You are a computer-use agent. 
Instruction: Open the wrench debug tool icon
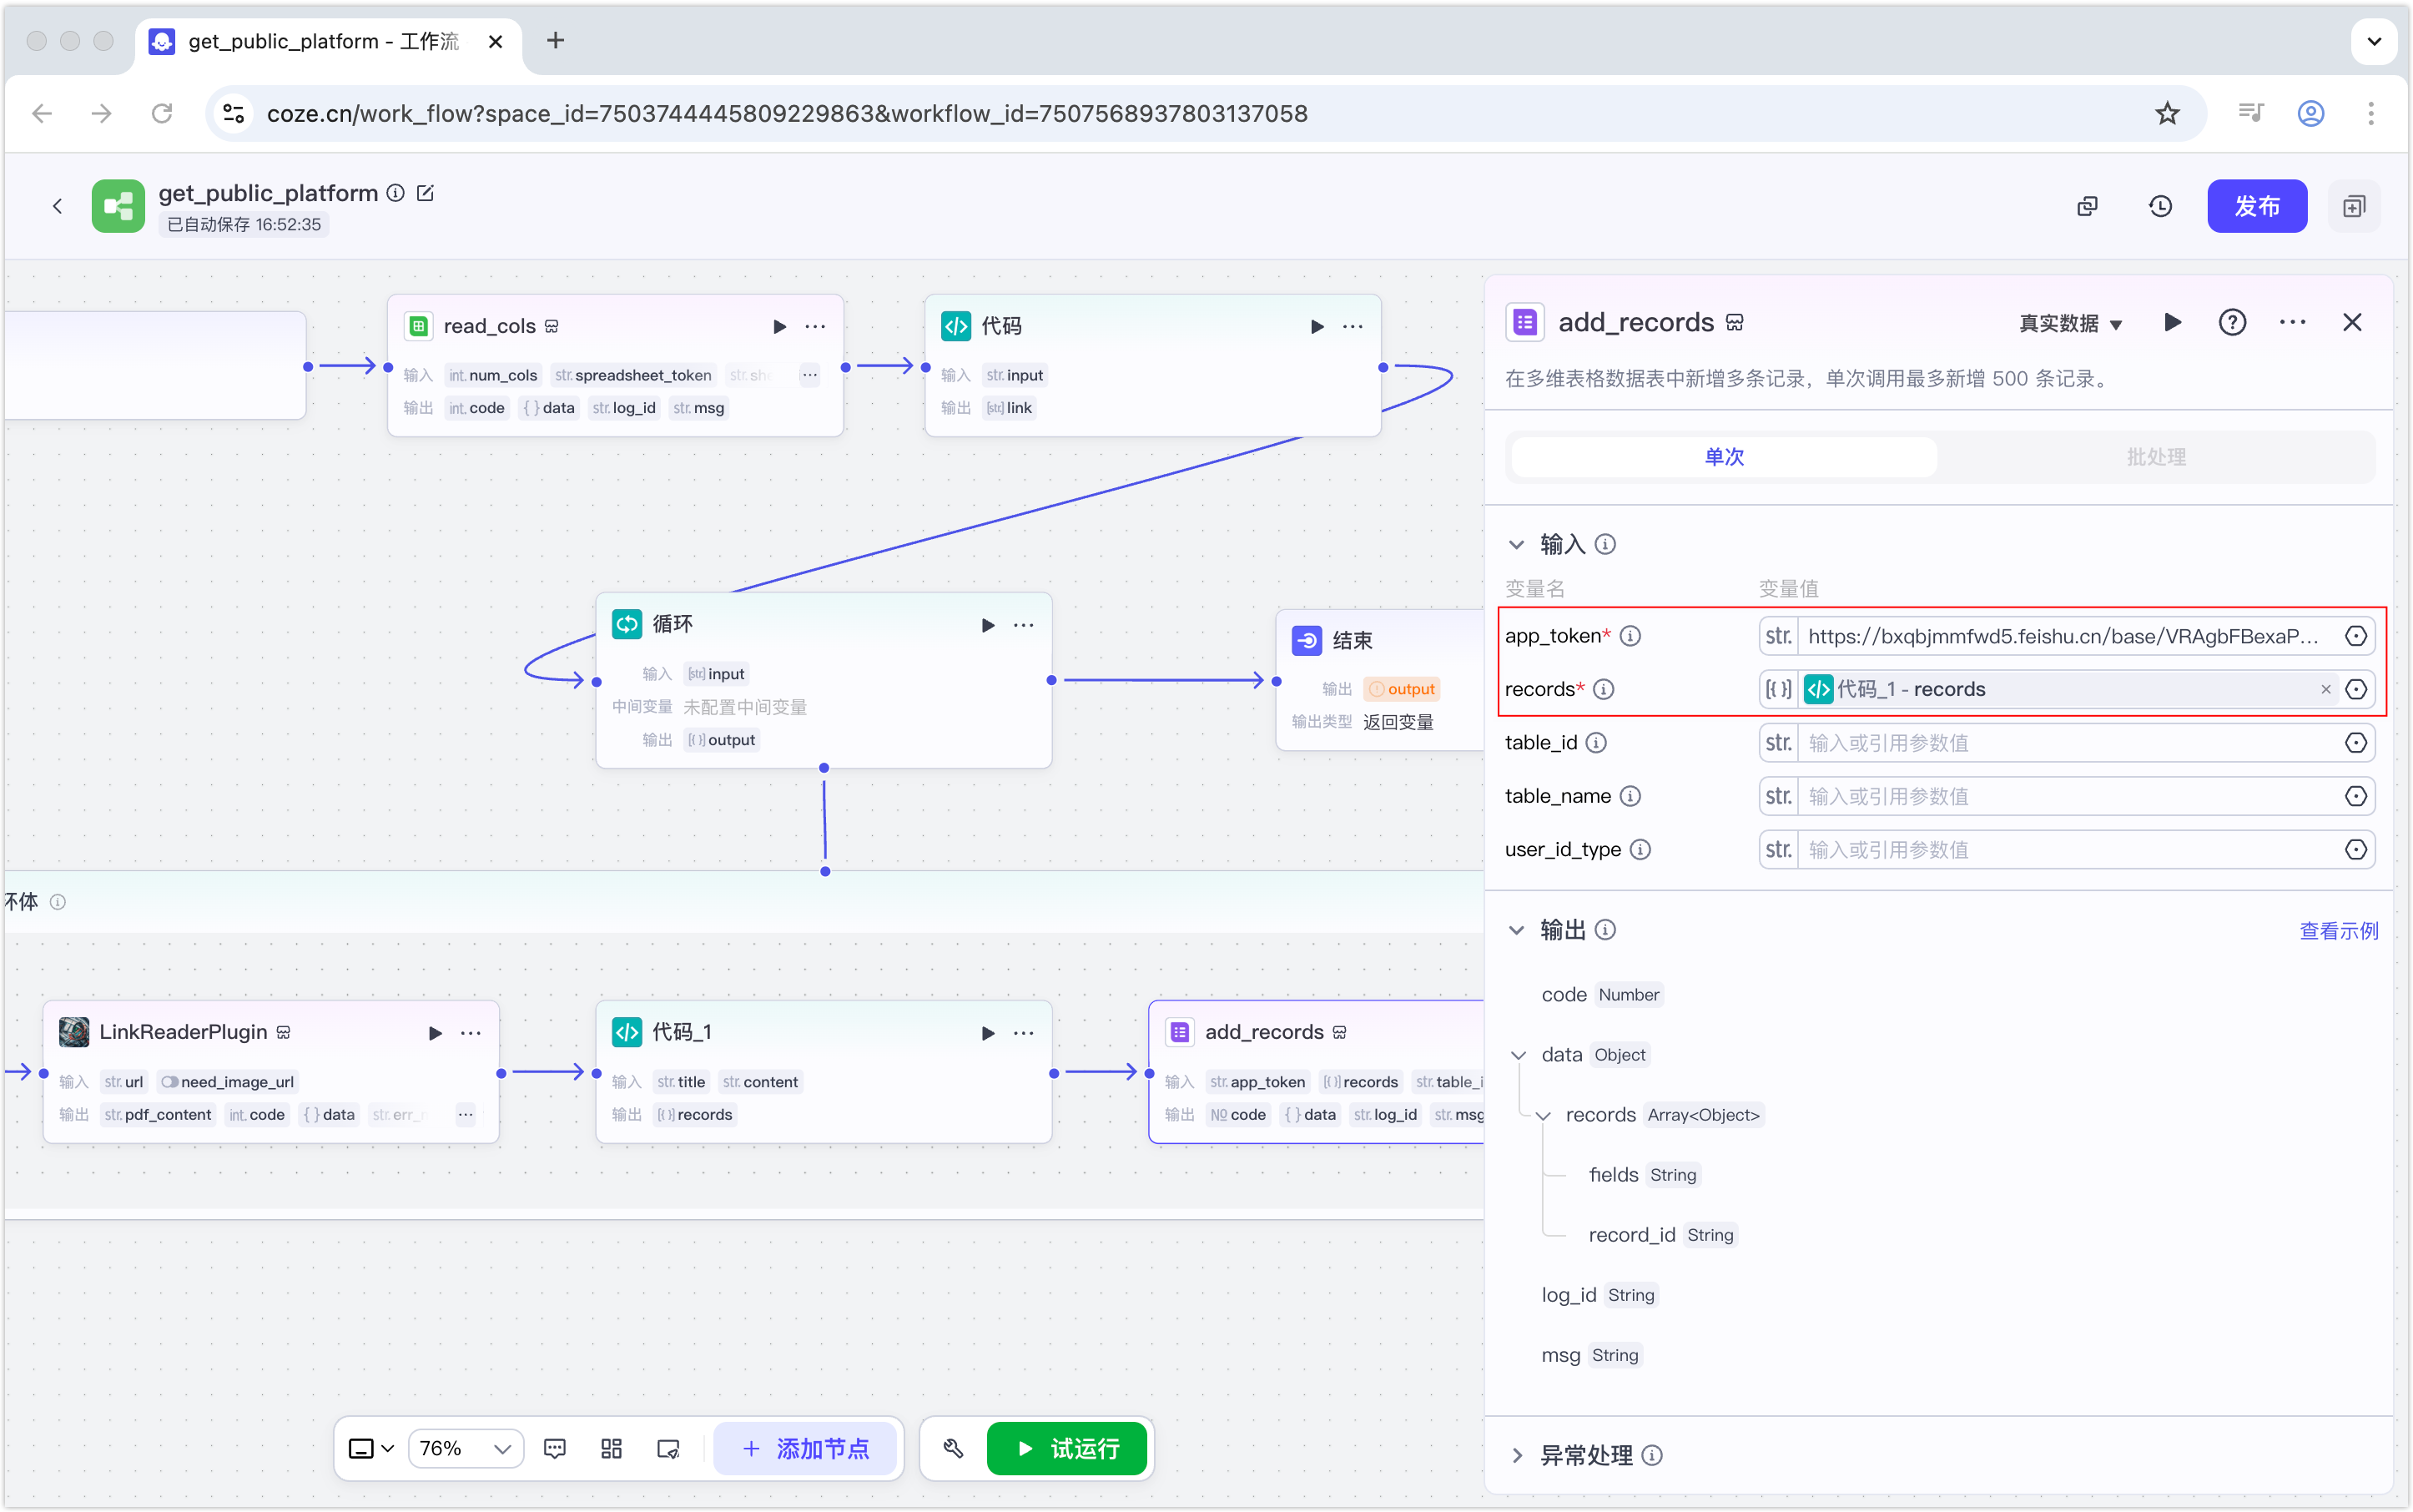click(x=953, y=1448)
